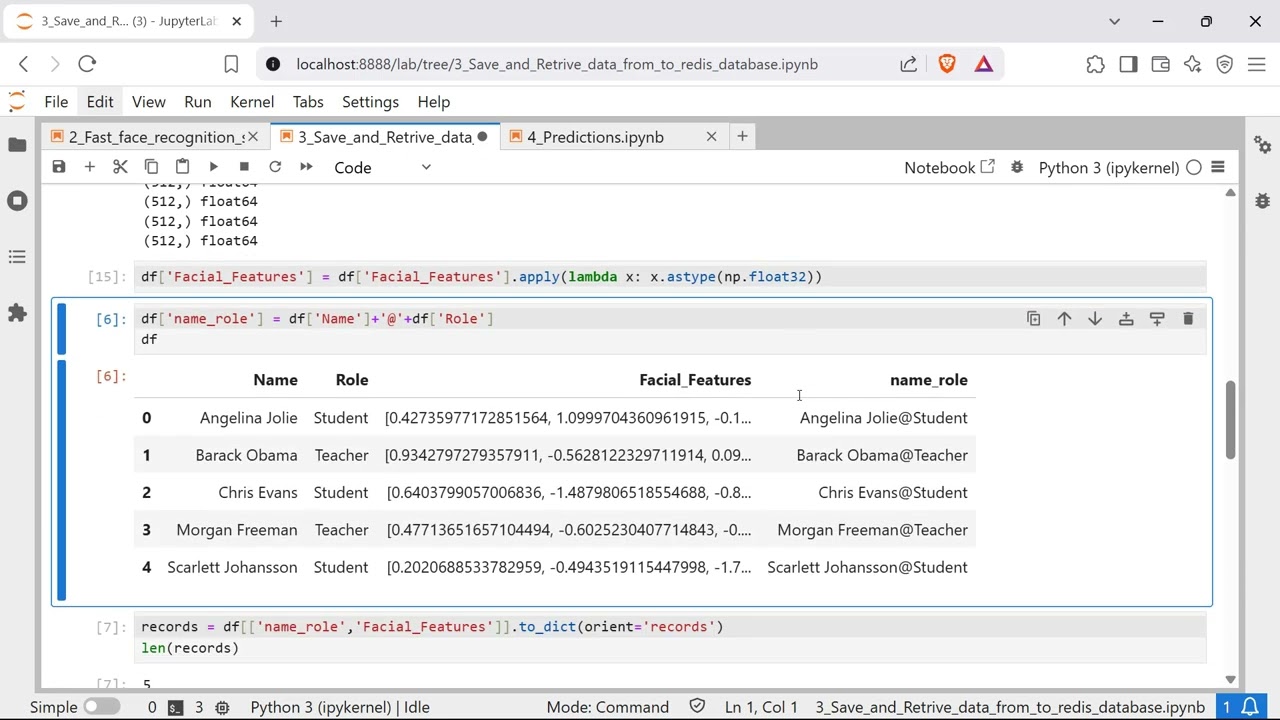
Task: Open the Brave Wallet icon
Action: [x=1160, y=64]
